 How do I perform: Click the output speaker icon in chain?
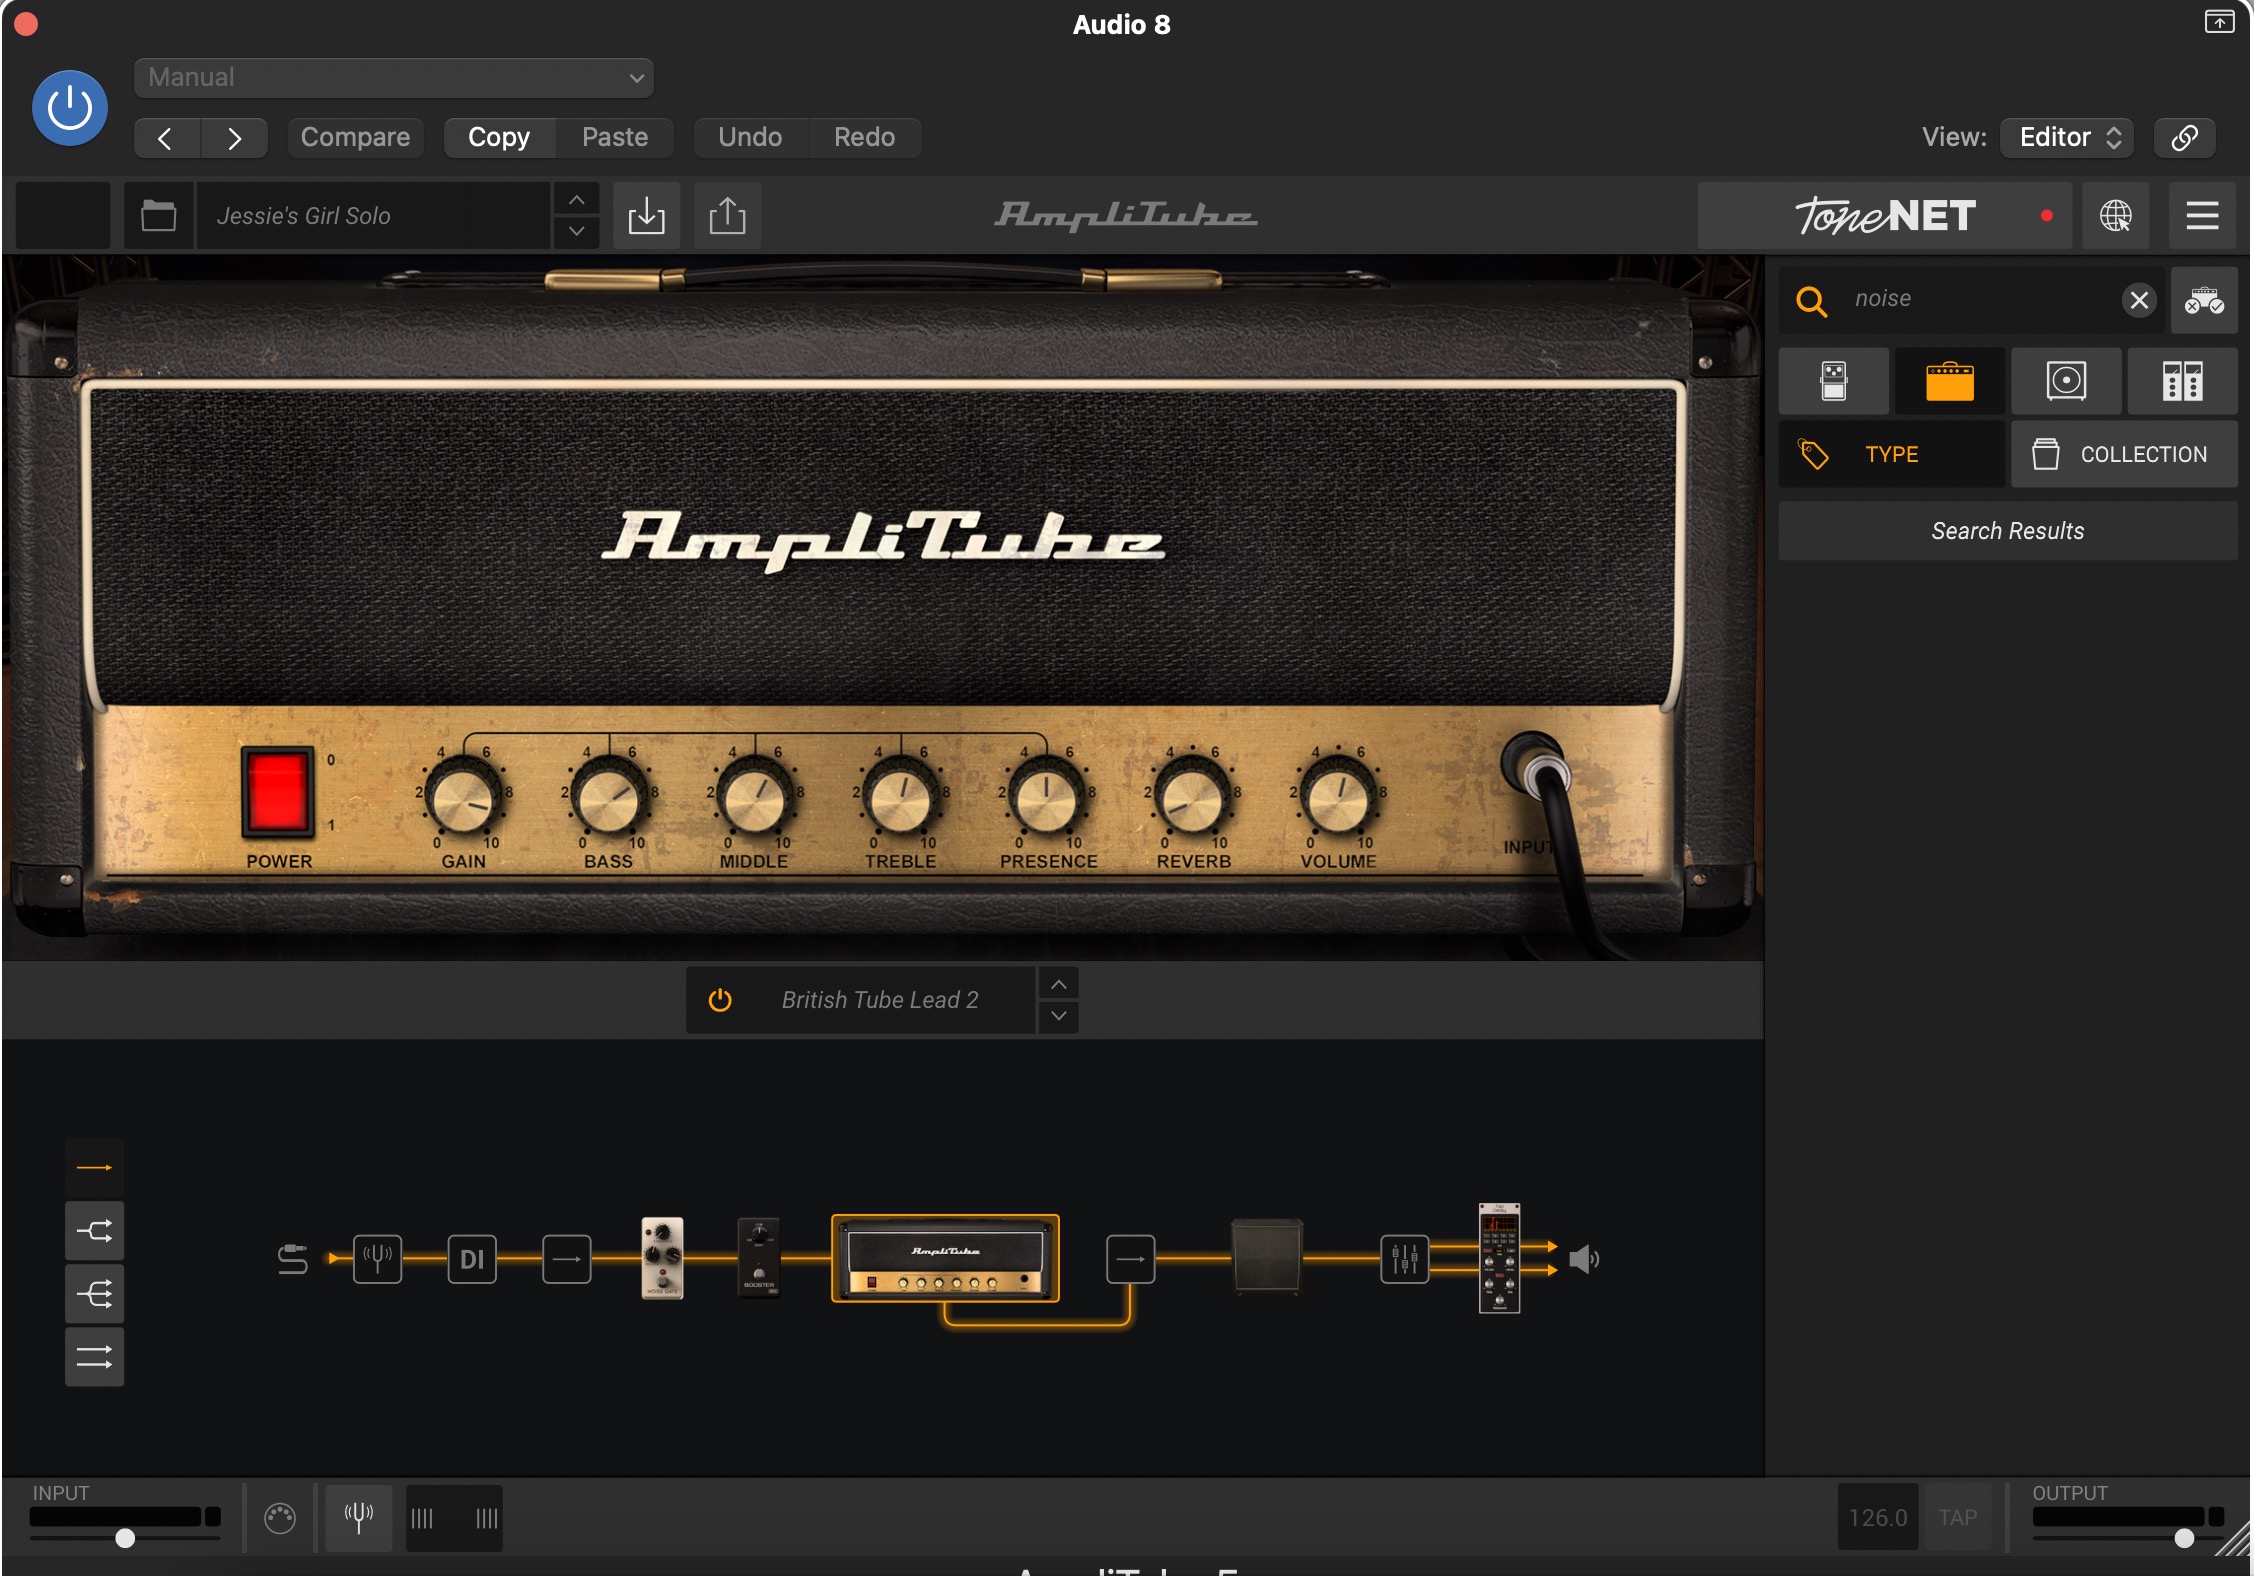1584,1259
